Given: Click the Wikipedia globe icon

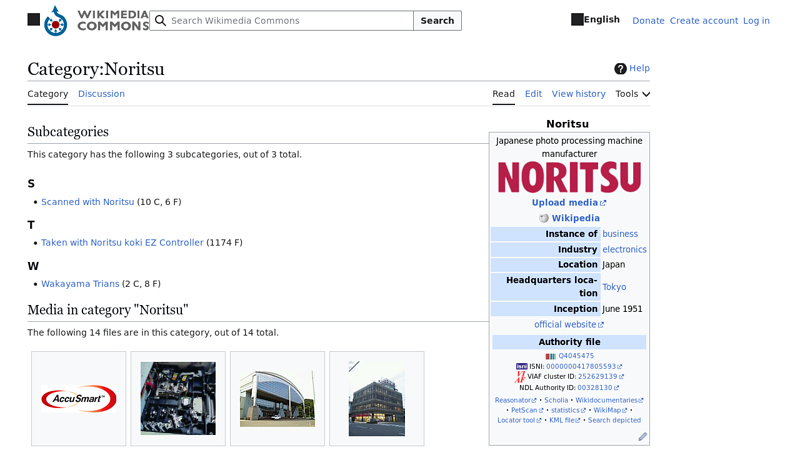Looking at the screenshot, I should 544,218.
